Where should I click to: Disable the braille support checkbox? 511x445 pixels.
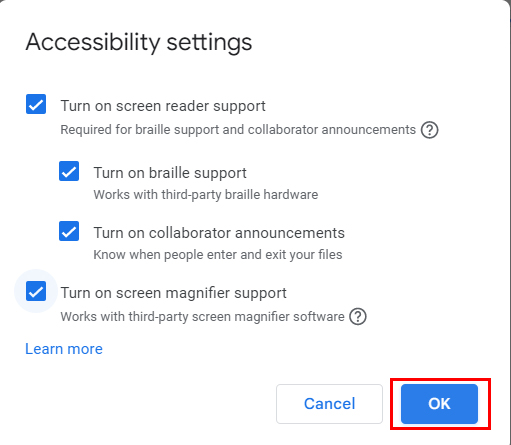69,171
